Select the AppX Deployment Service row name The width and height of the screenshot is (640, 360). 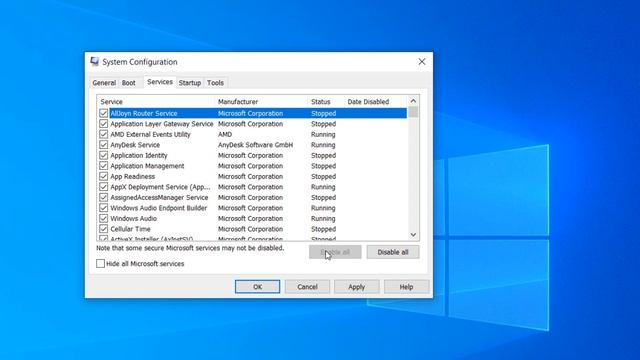(160, 187)
